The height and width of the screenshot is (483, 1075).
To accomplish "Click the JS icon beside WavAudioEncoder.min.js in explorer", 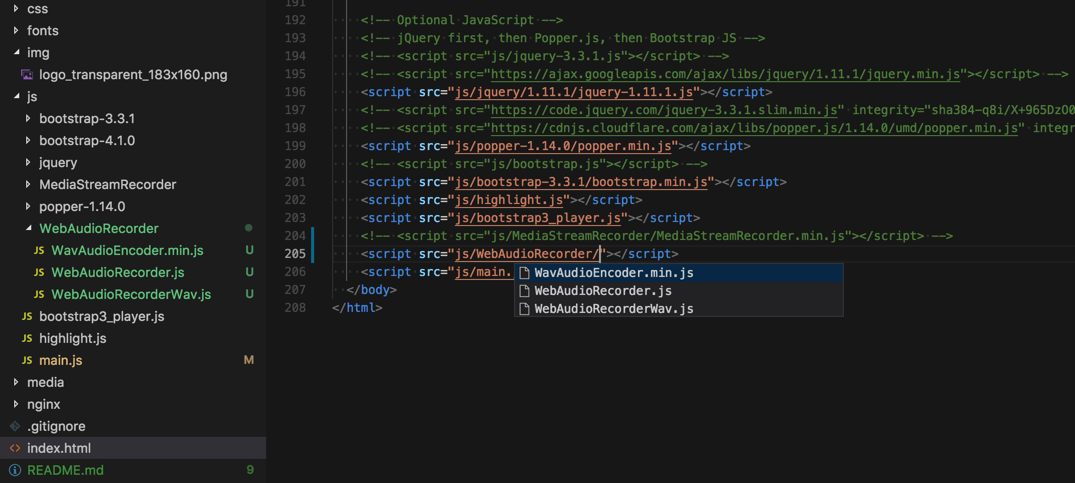I will (x=39, y=251).
